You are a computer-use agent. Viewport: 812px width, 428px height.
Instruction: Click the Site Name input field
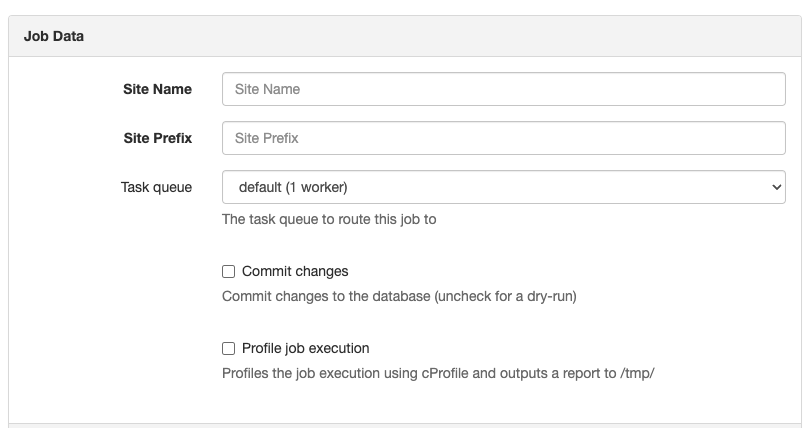(x=503, y=89)
